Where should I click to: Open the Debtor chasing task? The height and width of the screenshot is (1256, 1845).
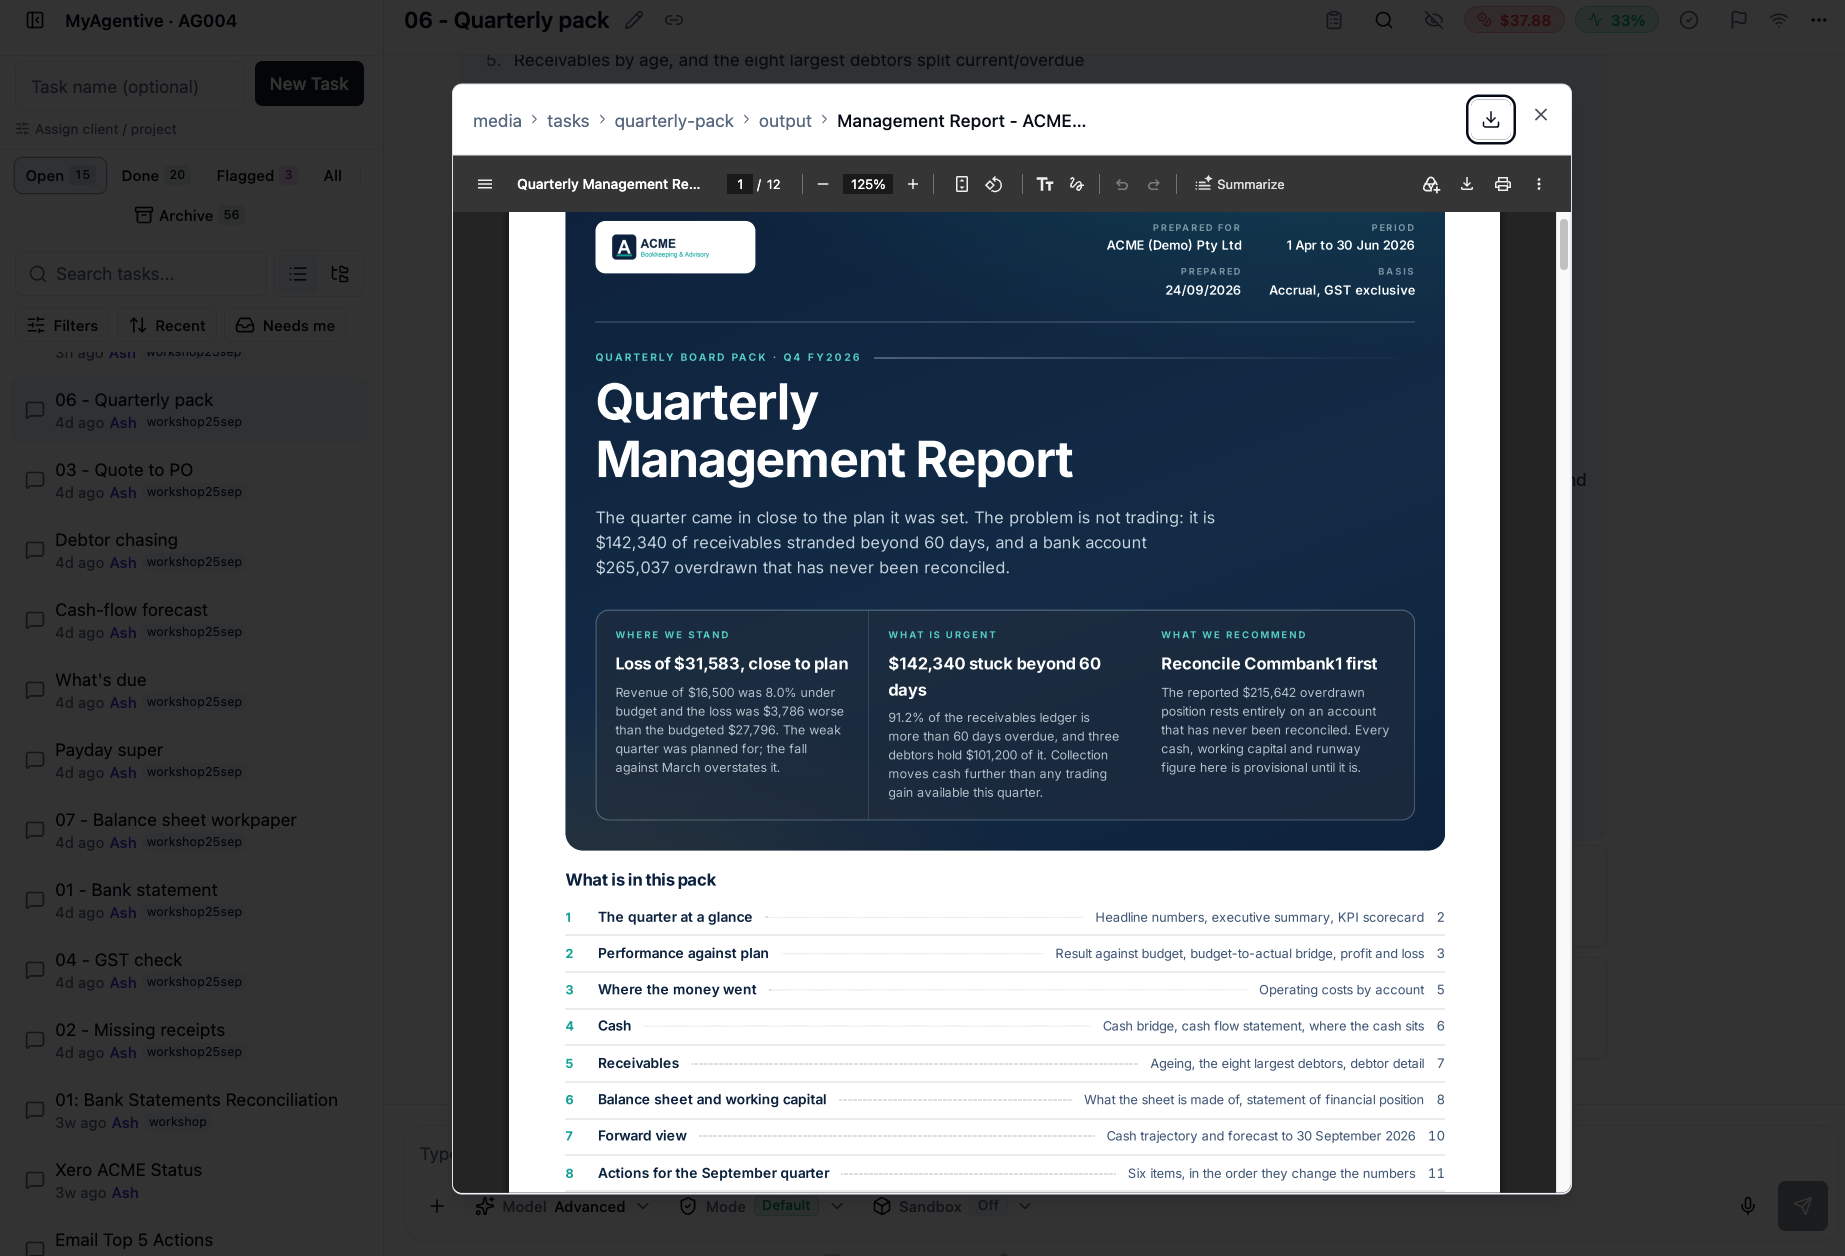coord(190,550)
